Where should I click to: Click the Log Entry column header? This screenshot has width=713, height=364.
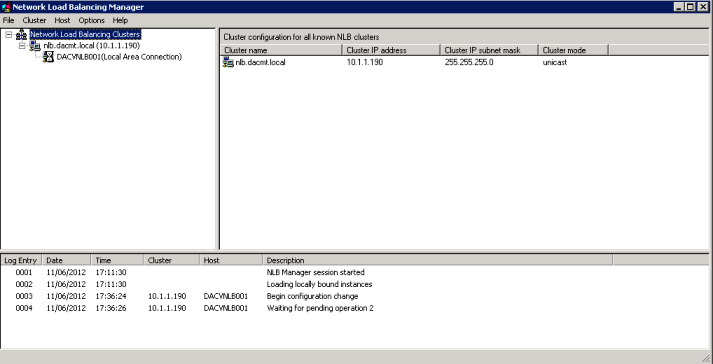pos(21,260)
